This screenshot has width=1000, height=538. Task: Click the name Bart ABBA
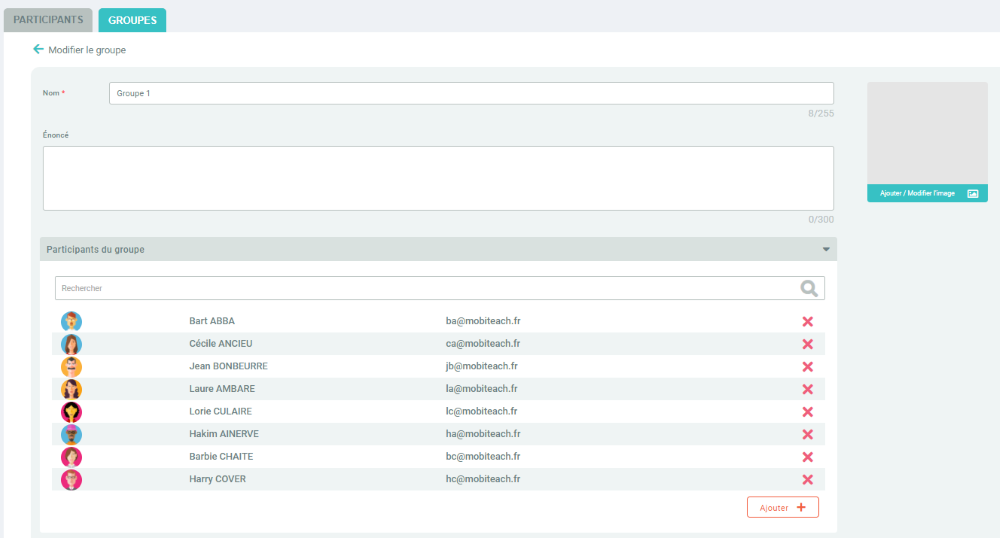[x=212, y=321]
